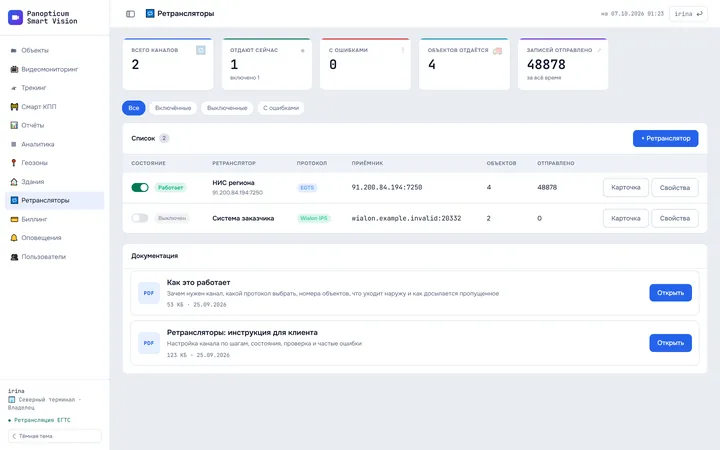Filter list by С ошибками
This screenshot has height=450, width=720.
[281, 108]
